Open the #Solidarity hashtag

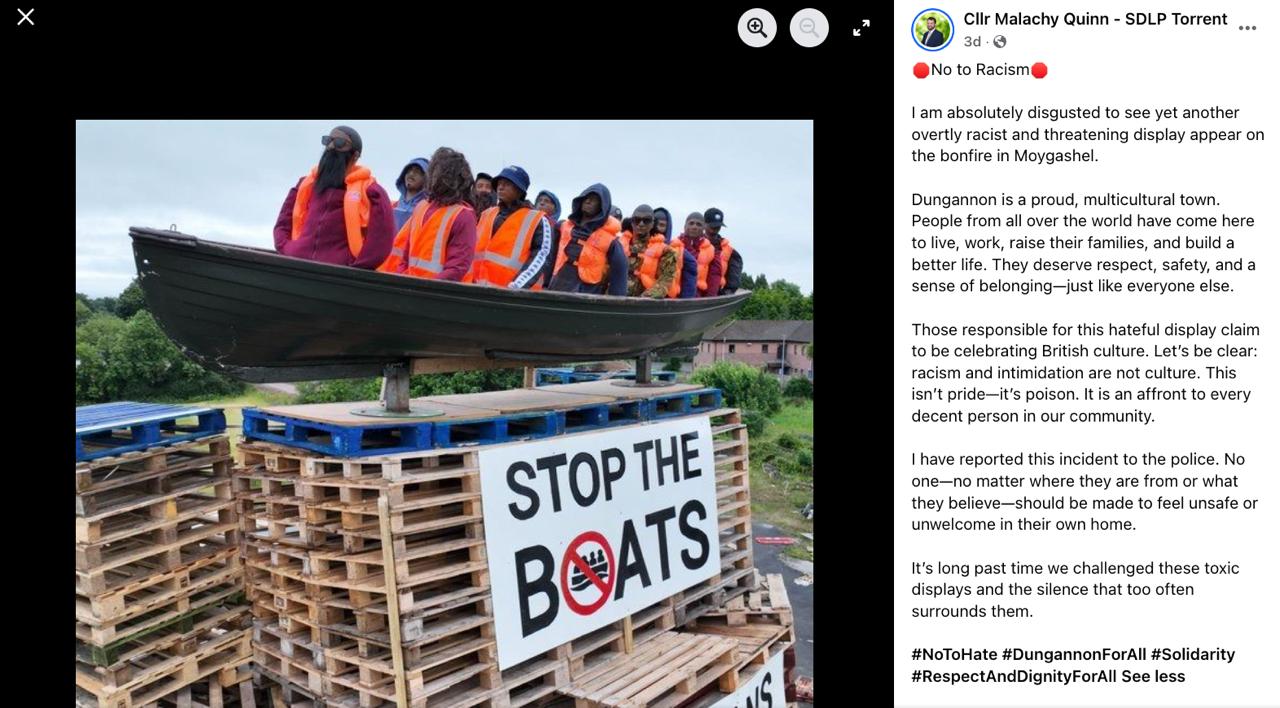point(1193,654)
